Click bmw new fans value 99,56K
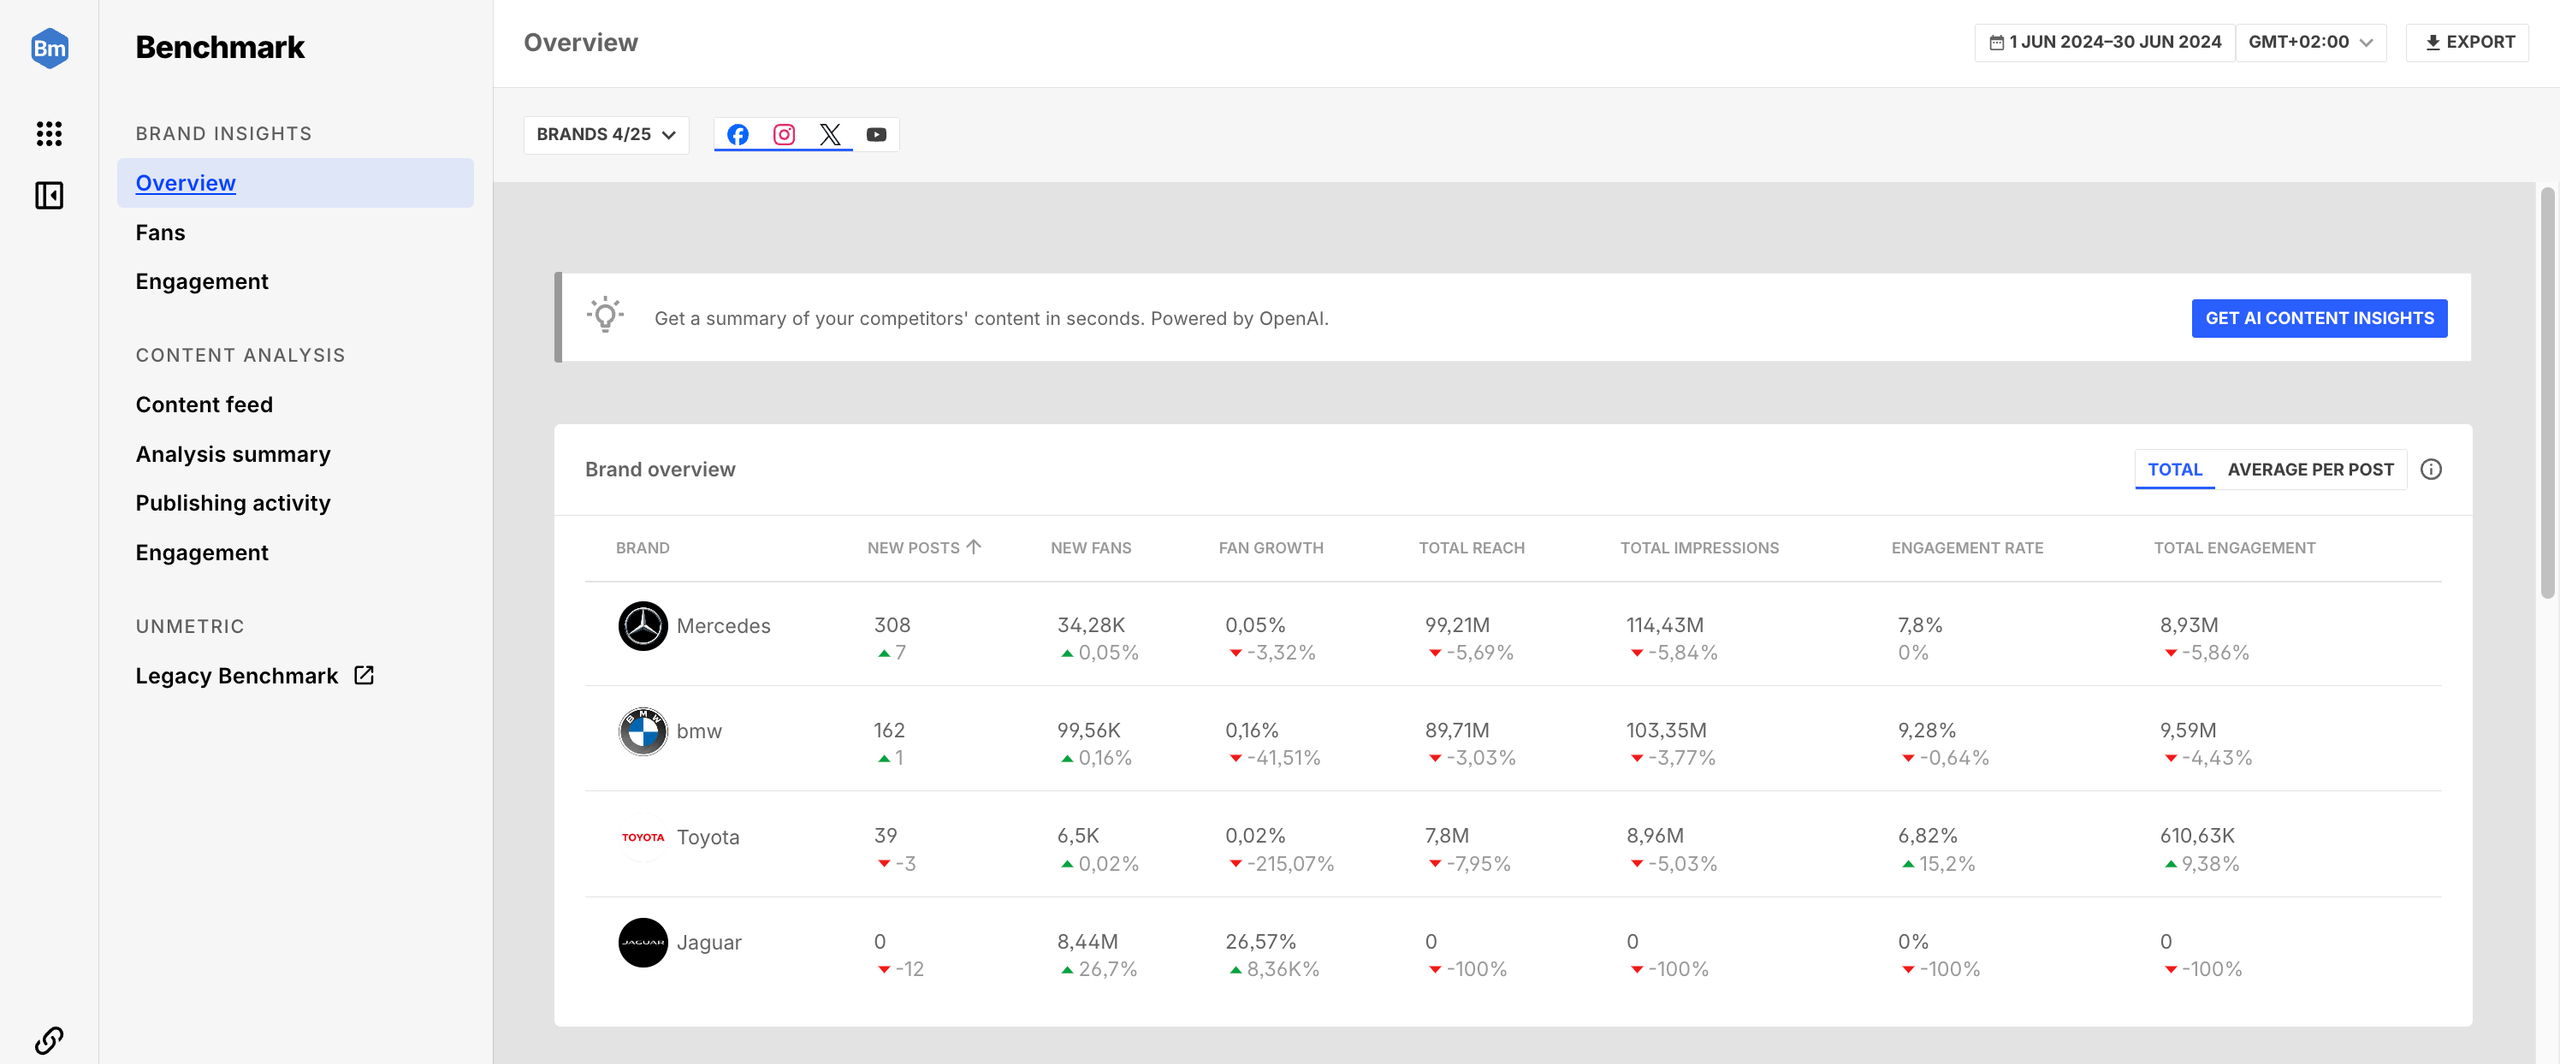The width and height of the screenshot is (2560, 1064). pos(1089,730)
